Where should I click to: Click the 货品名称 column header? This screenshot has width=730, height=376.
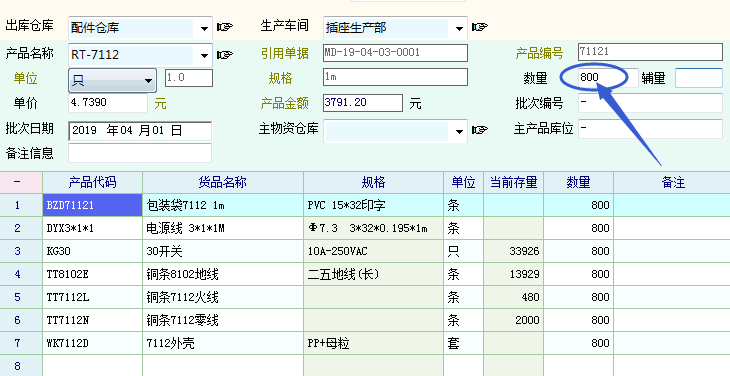(223, 182)
